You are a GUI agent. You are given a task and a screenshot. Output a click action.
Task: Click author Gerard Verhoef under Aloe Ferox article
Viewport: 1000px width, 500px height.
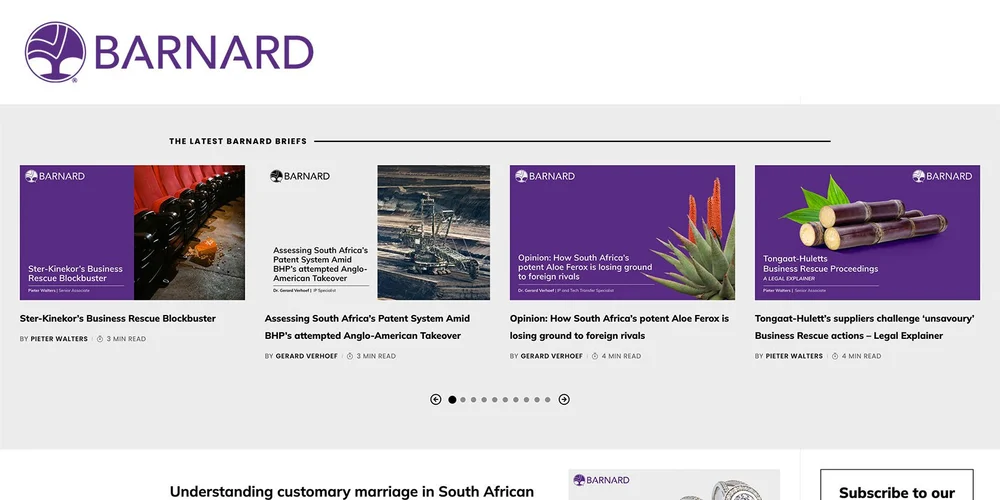(x=552, y=356)
